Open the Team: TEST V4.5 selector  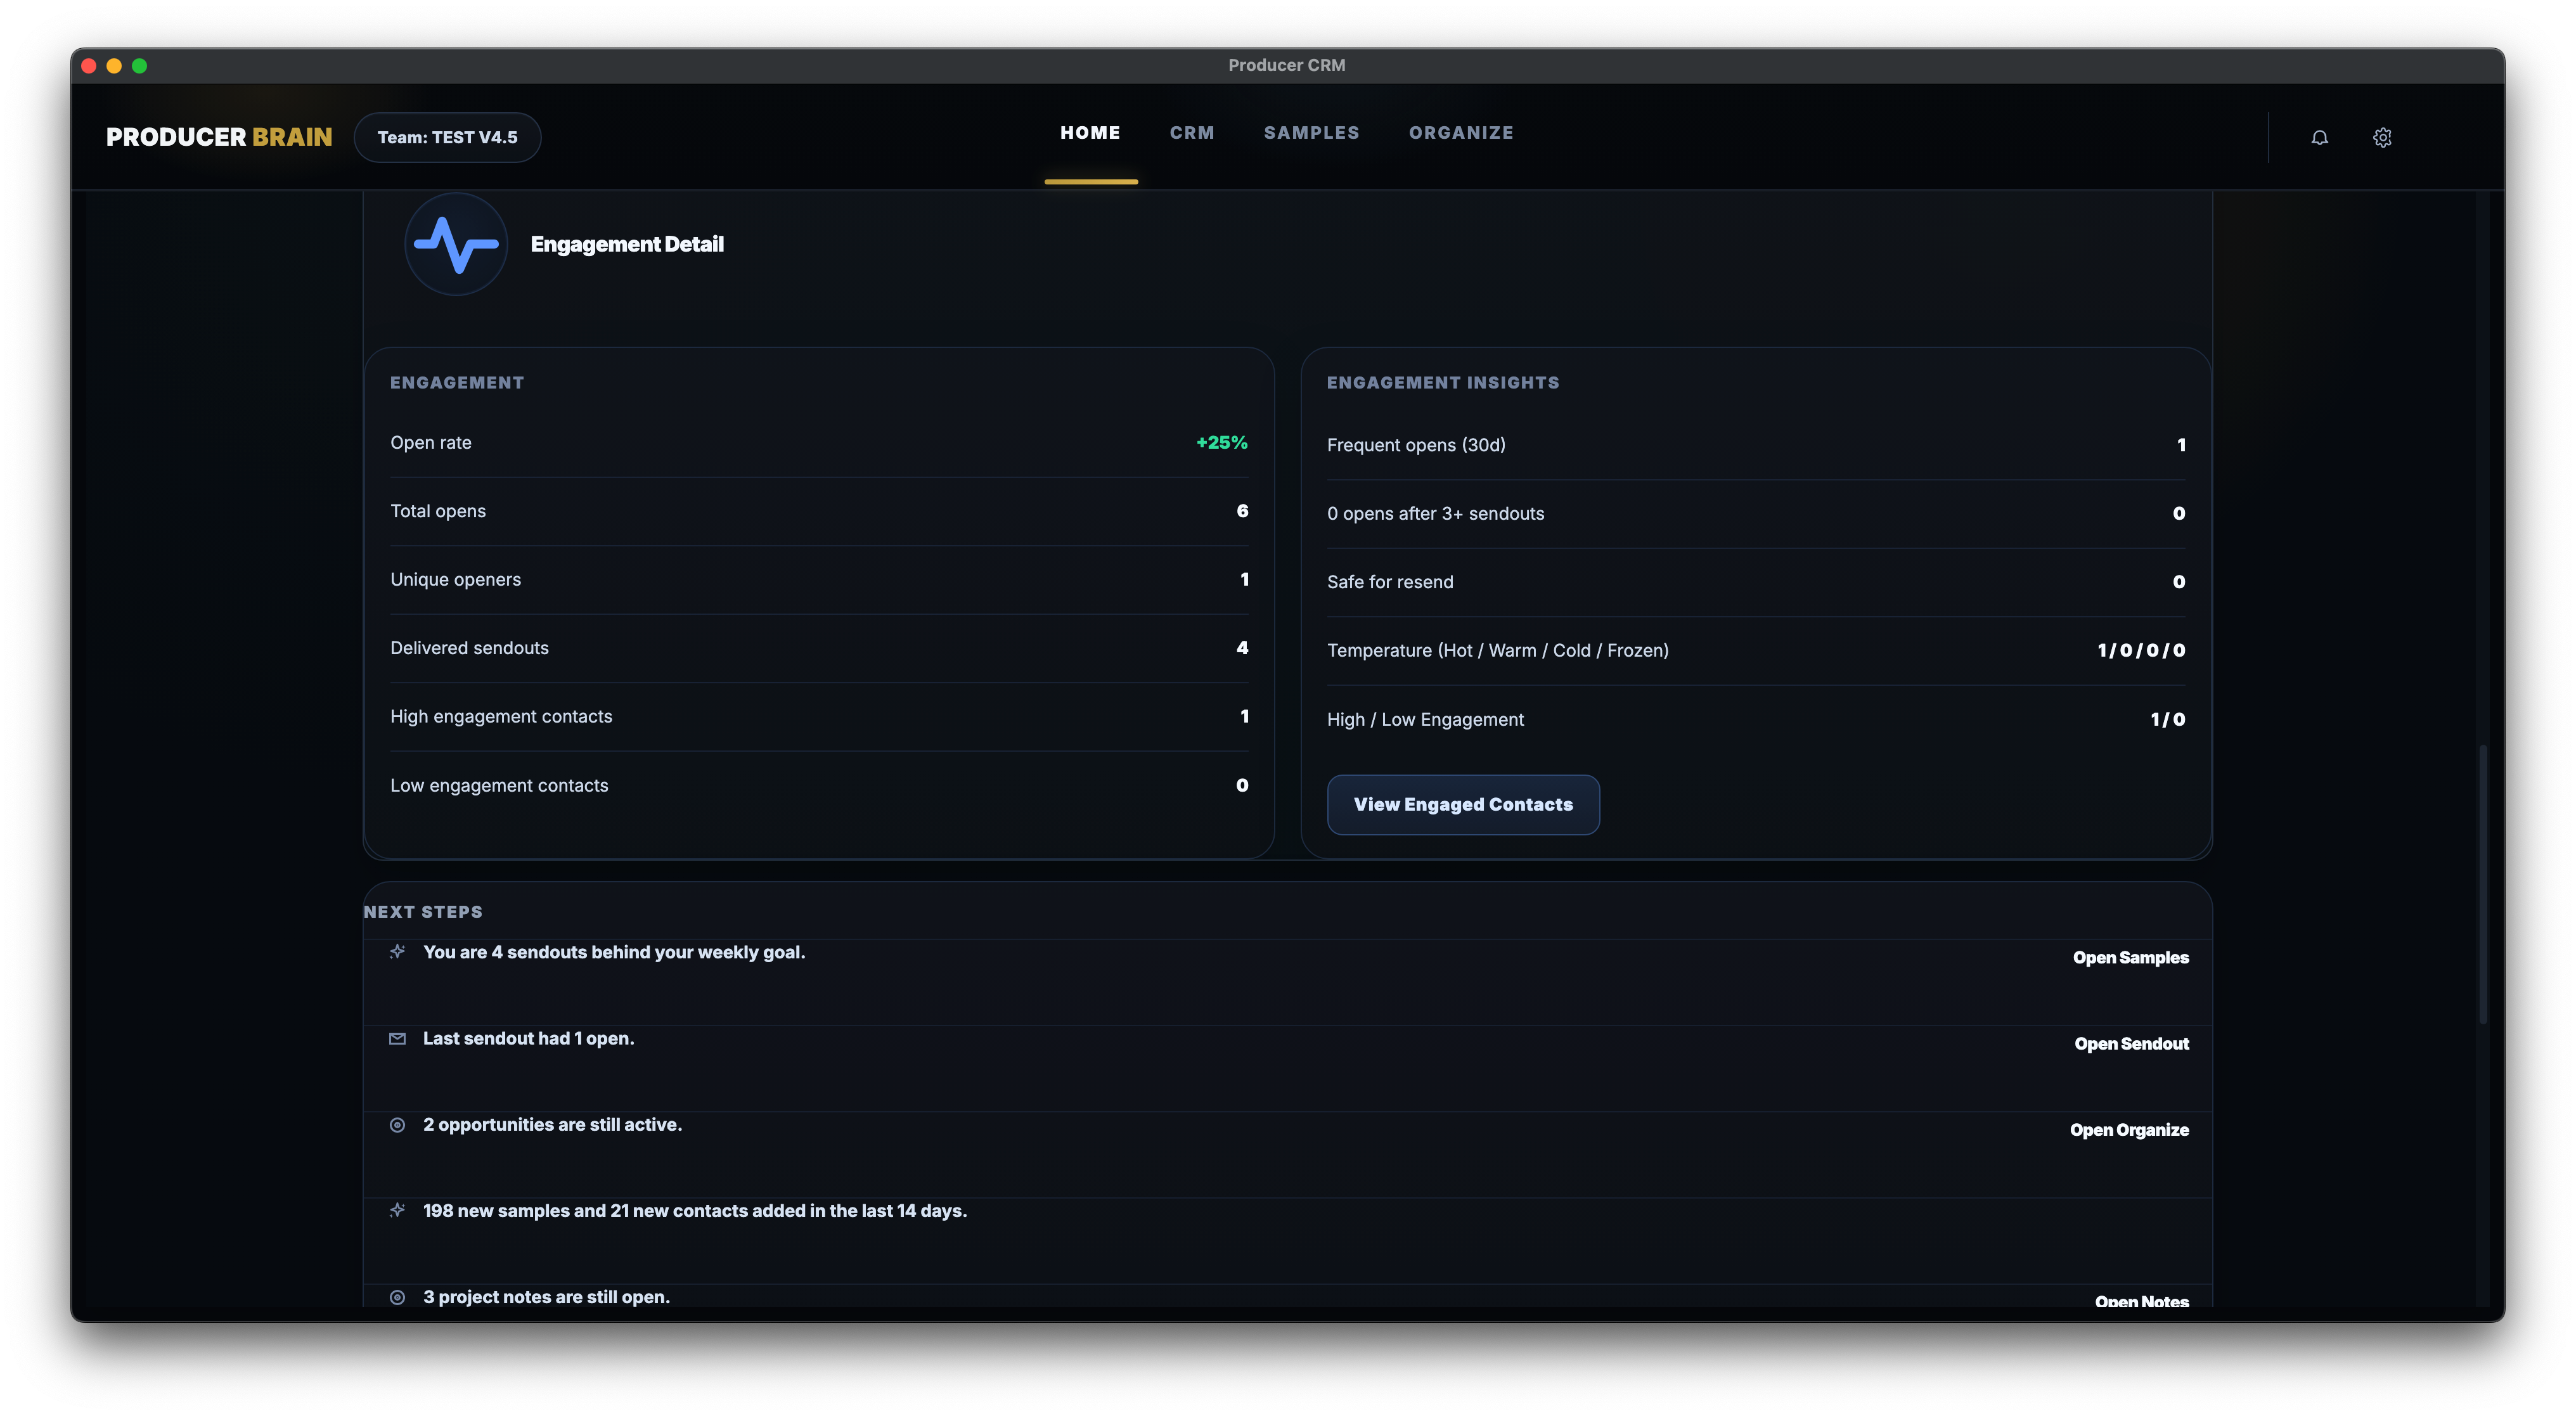click(447, 137)
